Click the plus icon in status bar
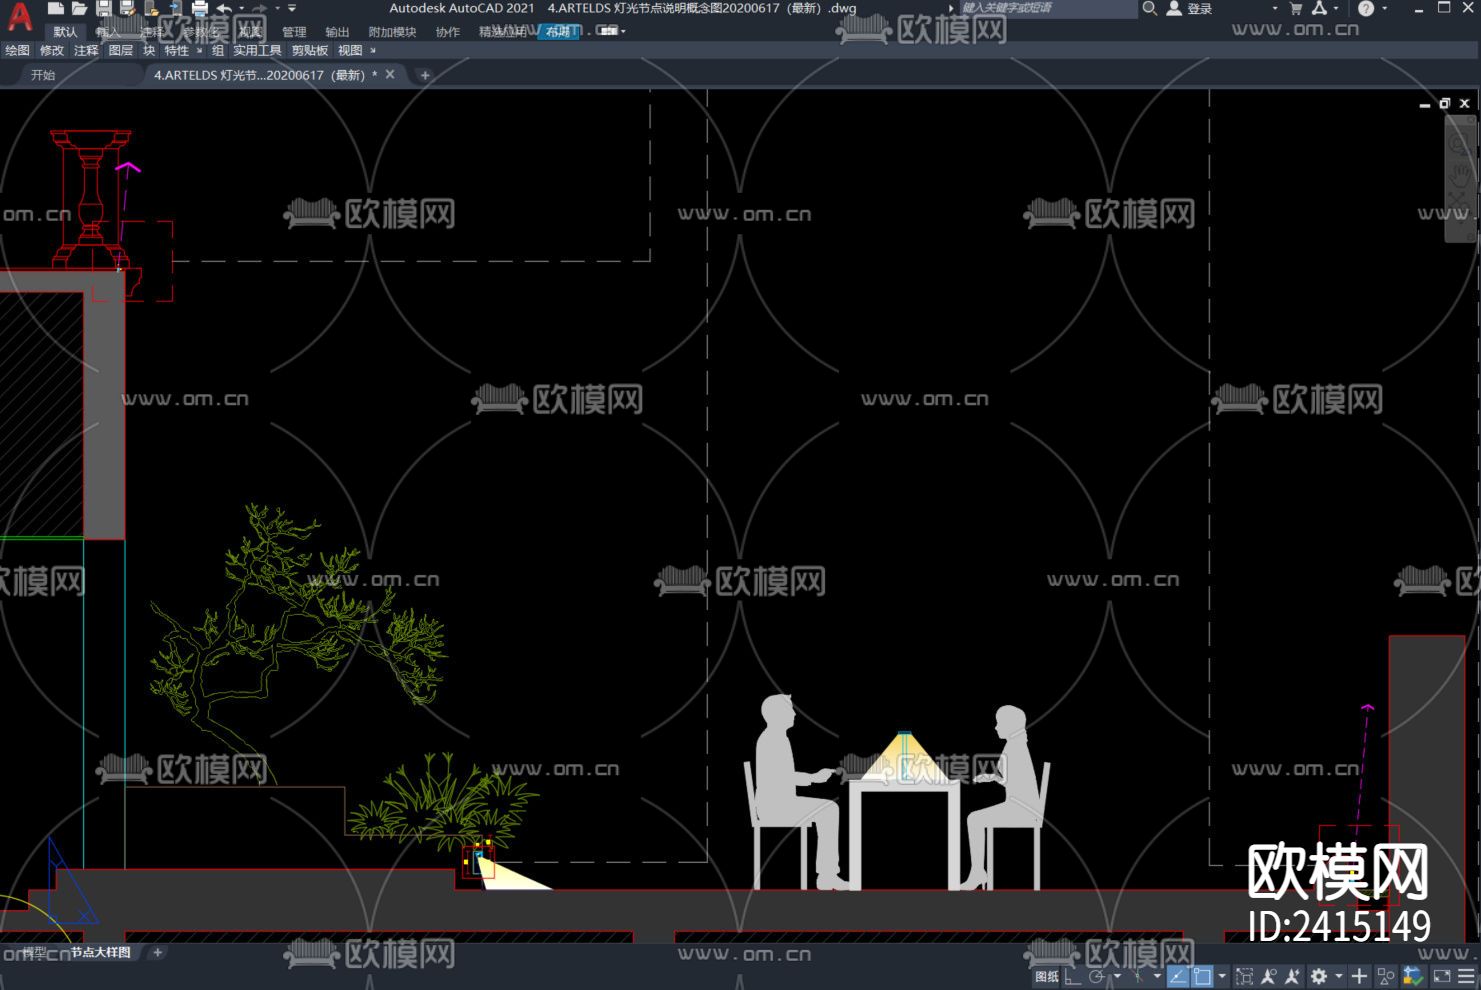Screen dimensions: 1481x990 click(1359, 976)
